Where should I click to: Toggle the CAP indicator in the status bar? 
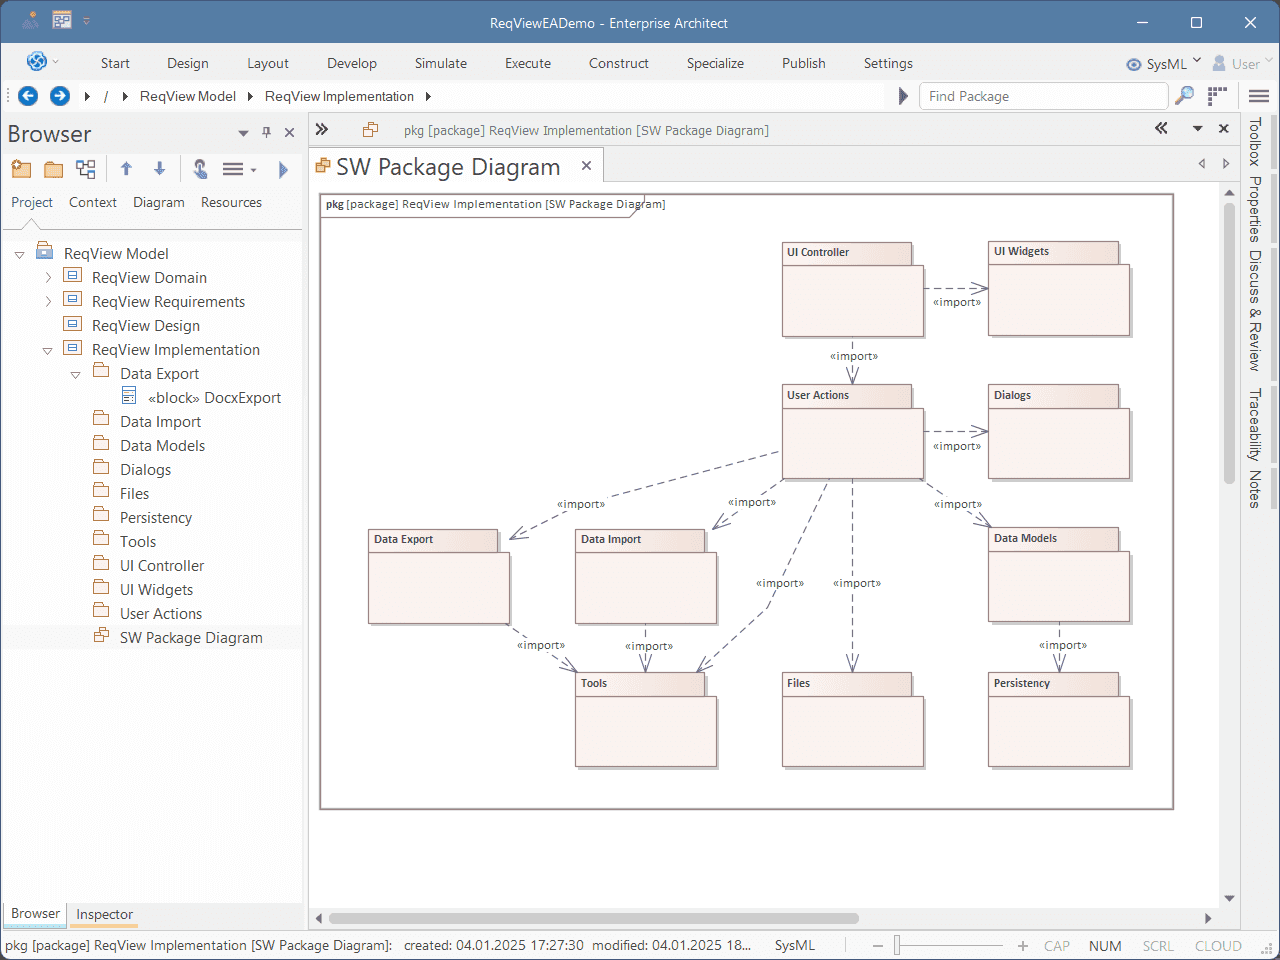tap(1057, 945)
